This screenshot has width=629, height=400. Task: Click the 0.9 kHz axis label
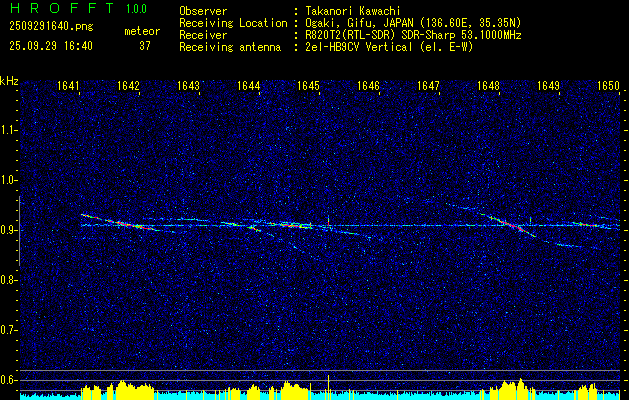pyautogui.click(x=9, y=230)
